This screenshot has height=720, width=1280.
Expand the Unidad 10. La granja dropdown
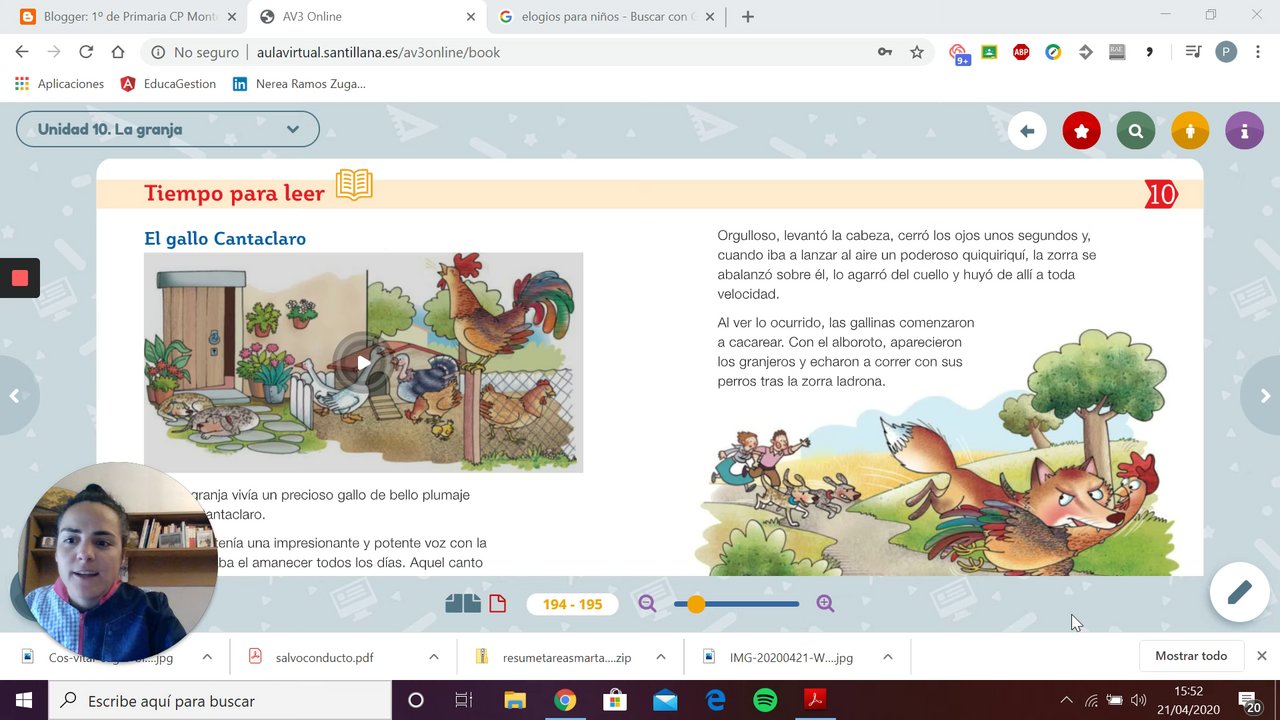pos(168,129)
